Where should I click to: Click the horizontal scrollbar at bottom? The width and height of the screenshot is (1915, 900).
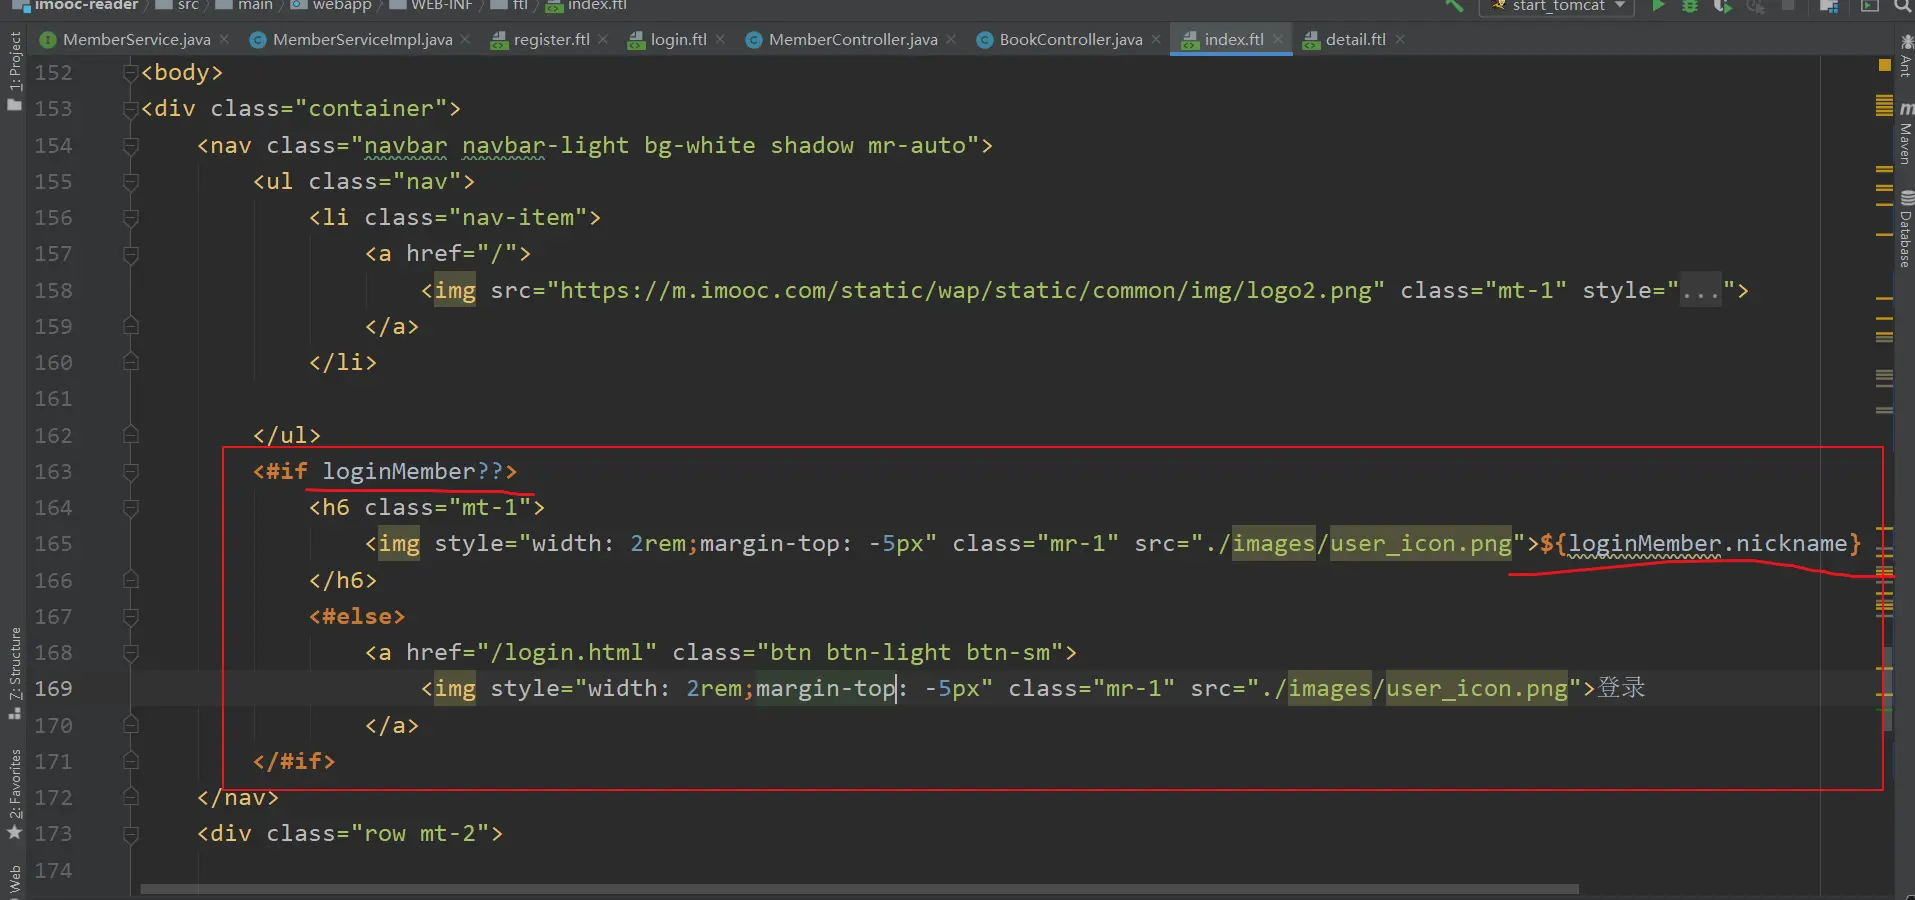coord(858,889)
